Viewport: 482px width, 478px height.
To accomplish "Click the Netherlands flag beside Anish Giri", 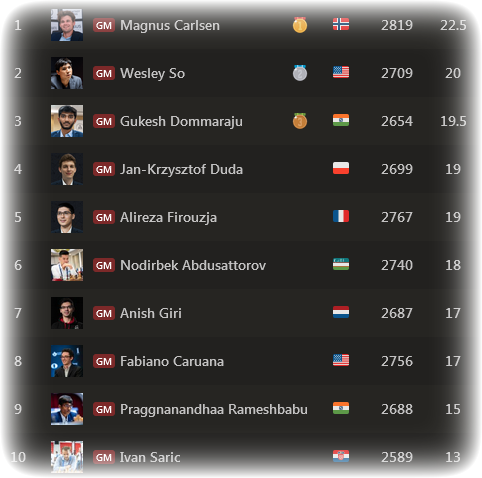I will coord(341,312).
